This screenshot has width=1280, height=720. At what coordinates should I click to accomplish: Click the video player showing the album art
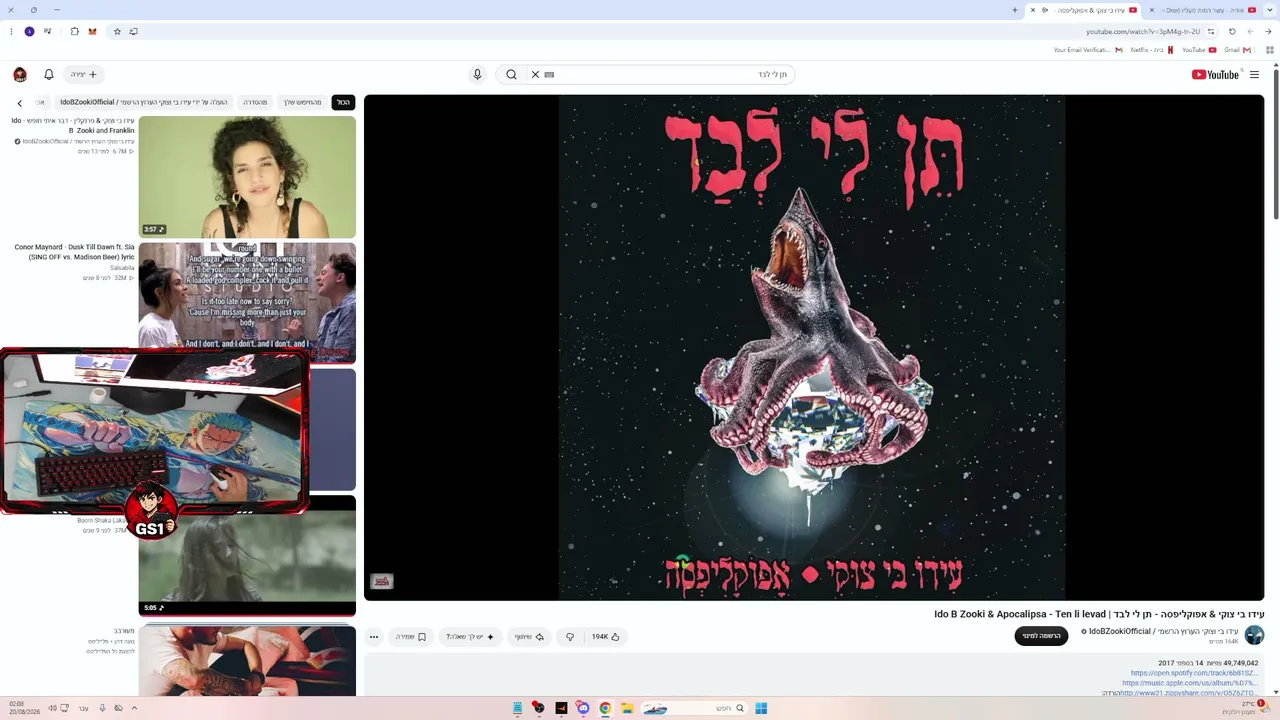coord(814,347)
